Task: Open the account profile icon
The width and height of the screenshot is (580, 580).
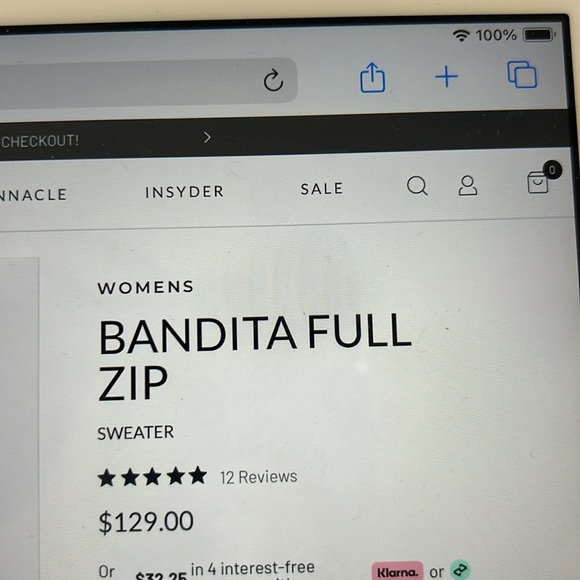Action: point(468,185)
